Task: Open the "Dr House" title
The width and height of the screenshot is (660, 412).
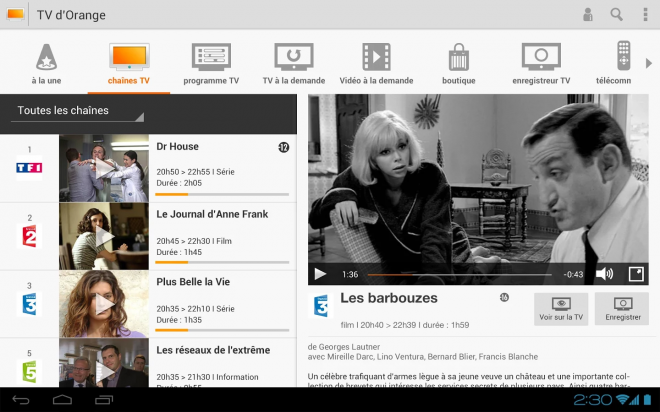Action: (x=177, y=146)
